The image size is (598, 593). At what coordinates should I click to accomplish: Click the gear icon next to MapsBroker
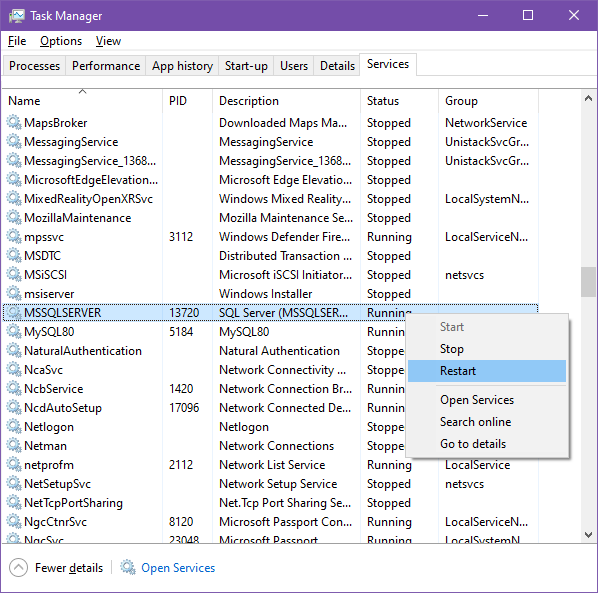click(14, 122)
